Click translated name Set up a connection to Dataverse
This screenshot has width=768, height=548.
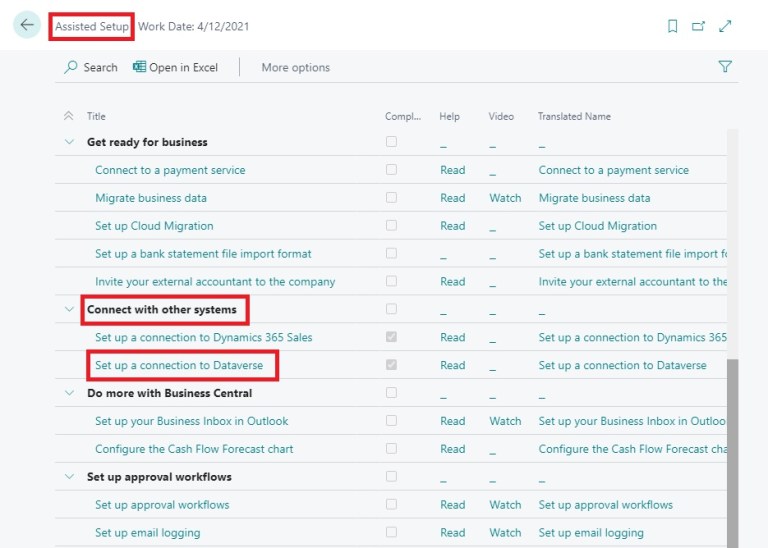[622, 365]
